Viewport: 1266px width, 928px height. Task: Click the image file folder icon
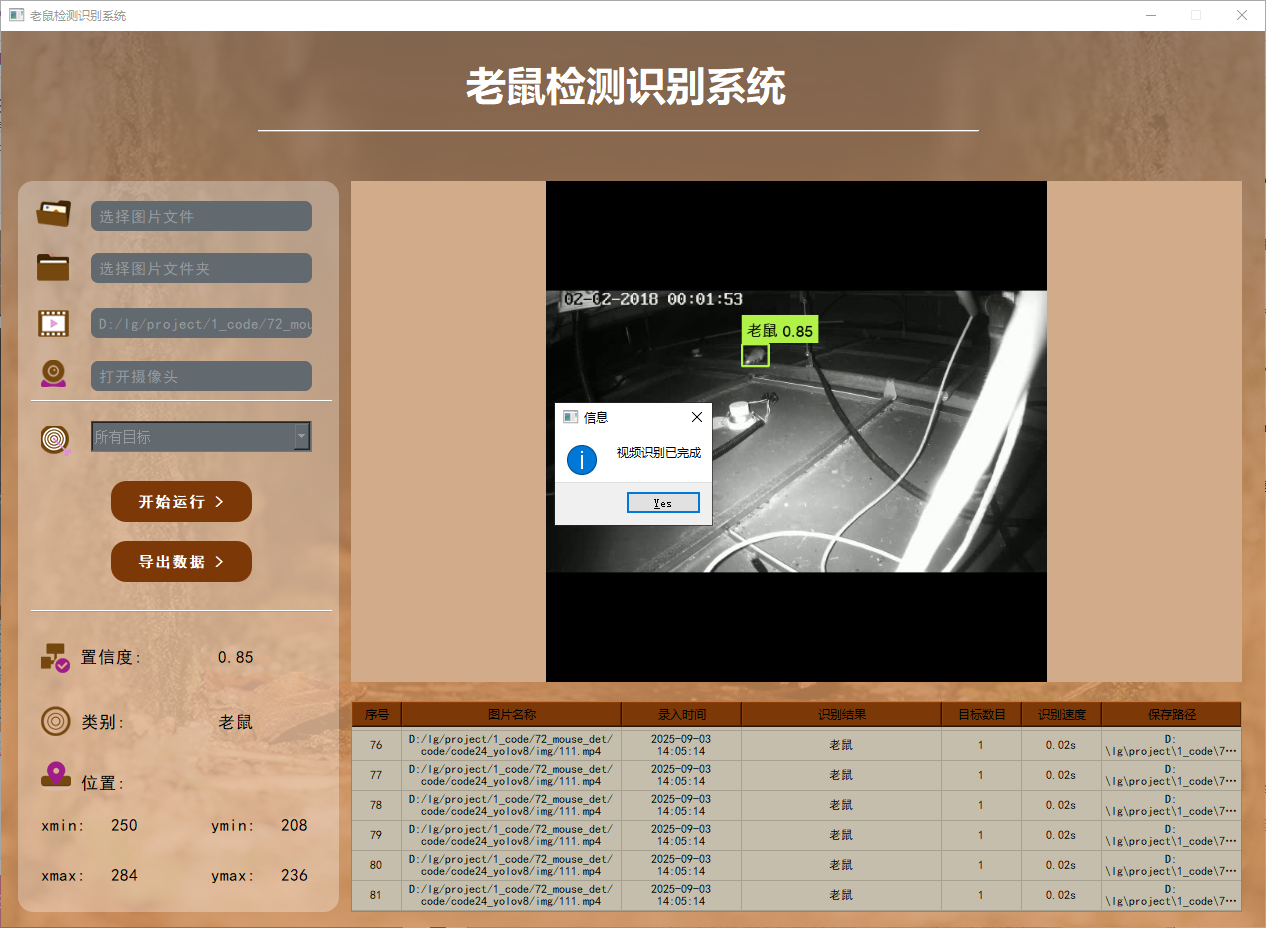[x=54, y=214]
